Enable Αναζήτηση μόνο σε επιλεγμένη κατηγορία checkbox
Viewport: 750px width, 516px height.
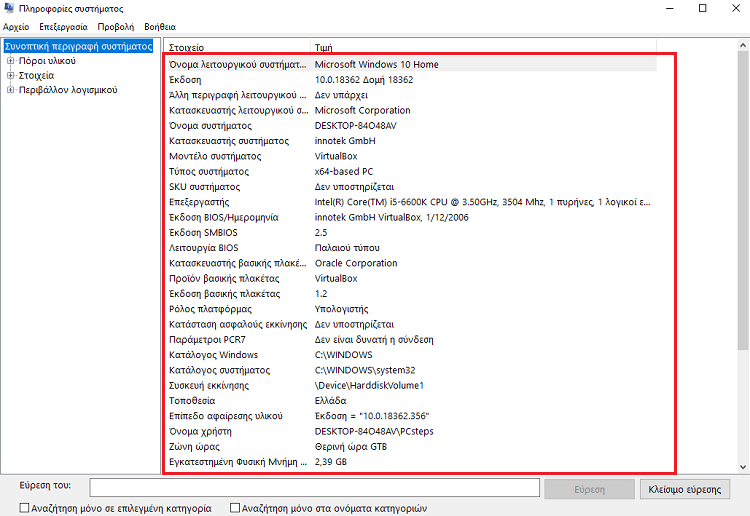(x=24, y=508)
